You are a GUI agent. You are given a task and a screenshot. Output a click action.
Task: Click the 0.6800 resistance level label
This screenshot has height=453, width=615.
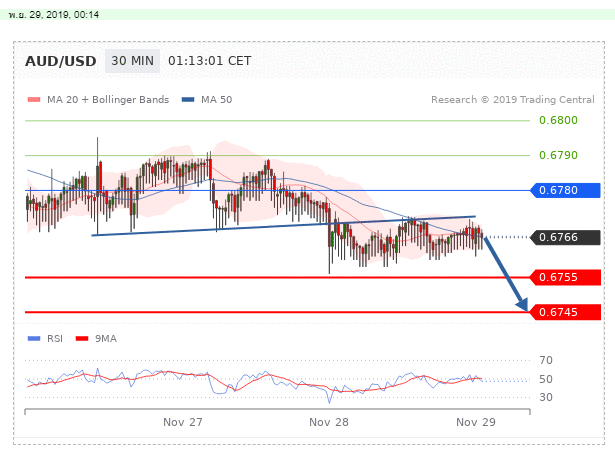558,120
